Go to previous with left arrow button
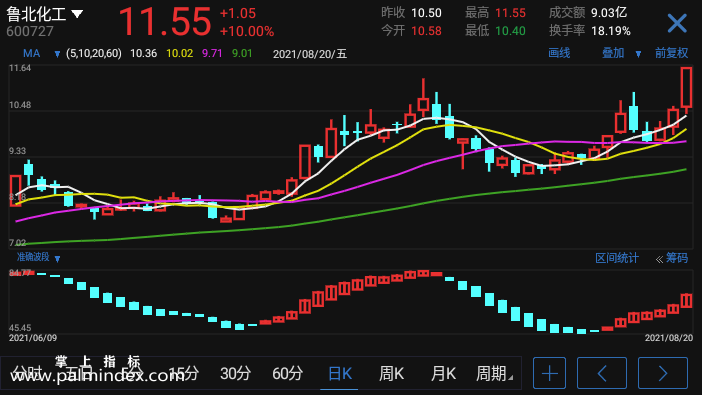702x395 pixels. [602, 373]
